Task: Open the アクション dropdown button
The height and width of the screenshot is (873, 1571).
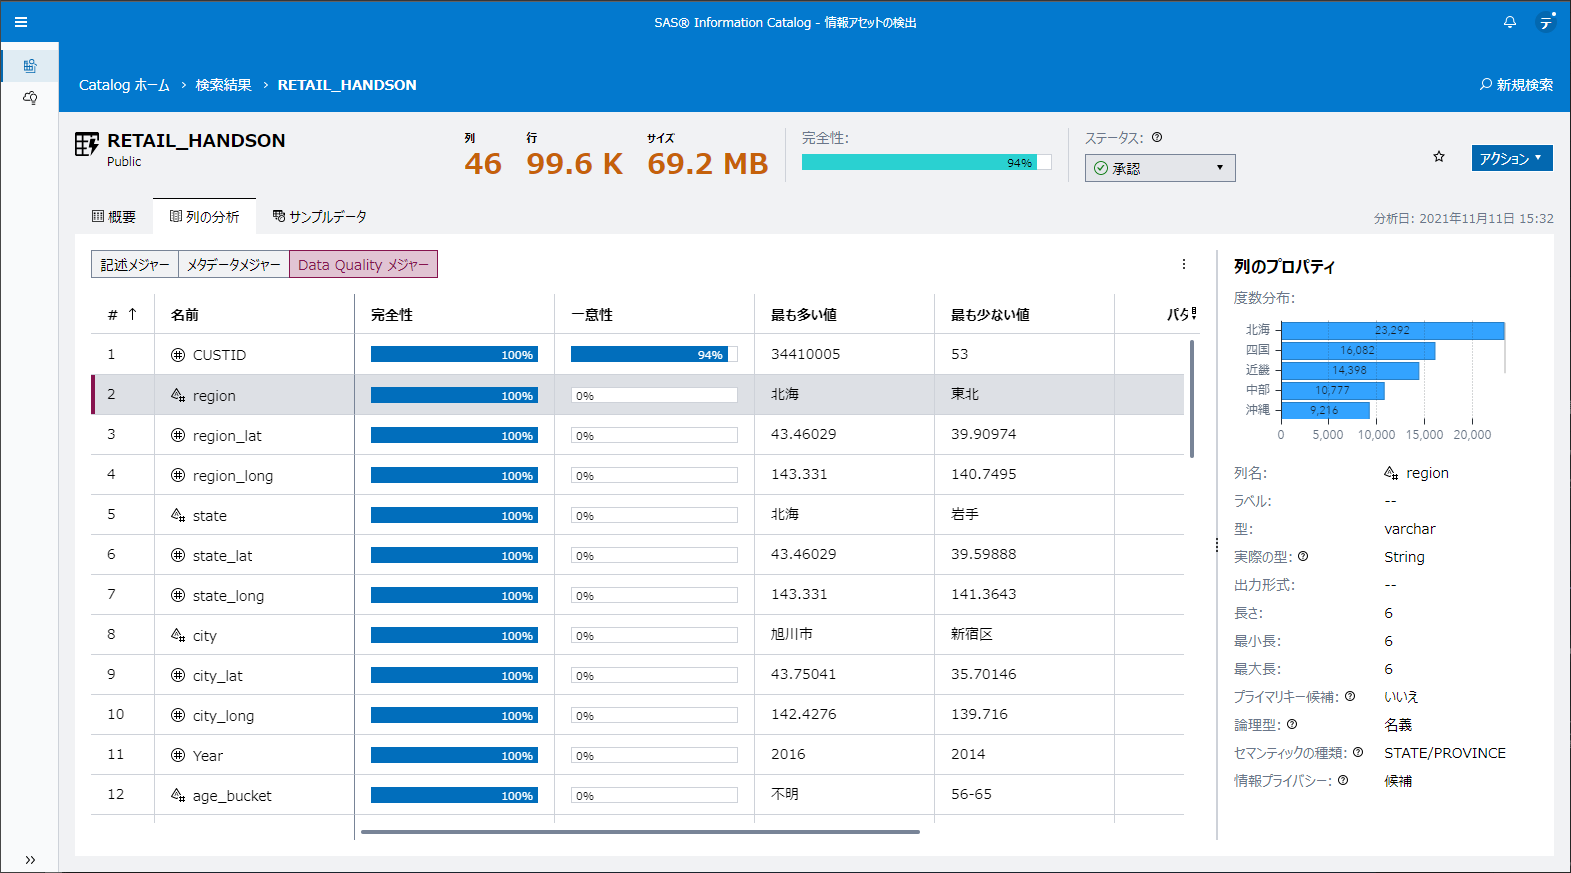Action: (1512, 158)
